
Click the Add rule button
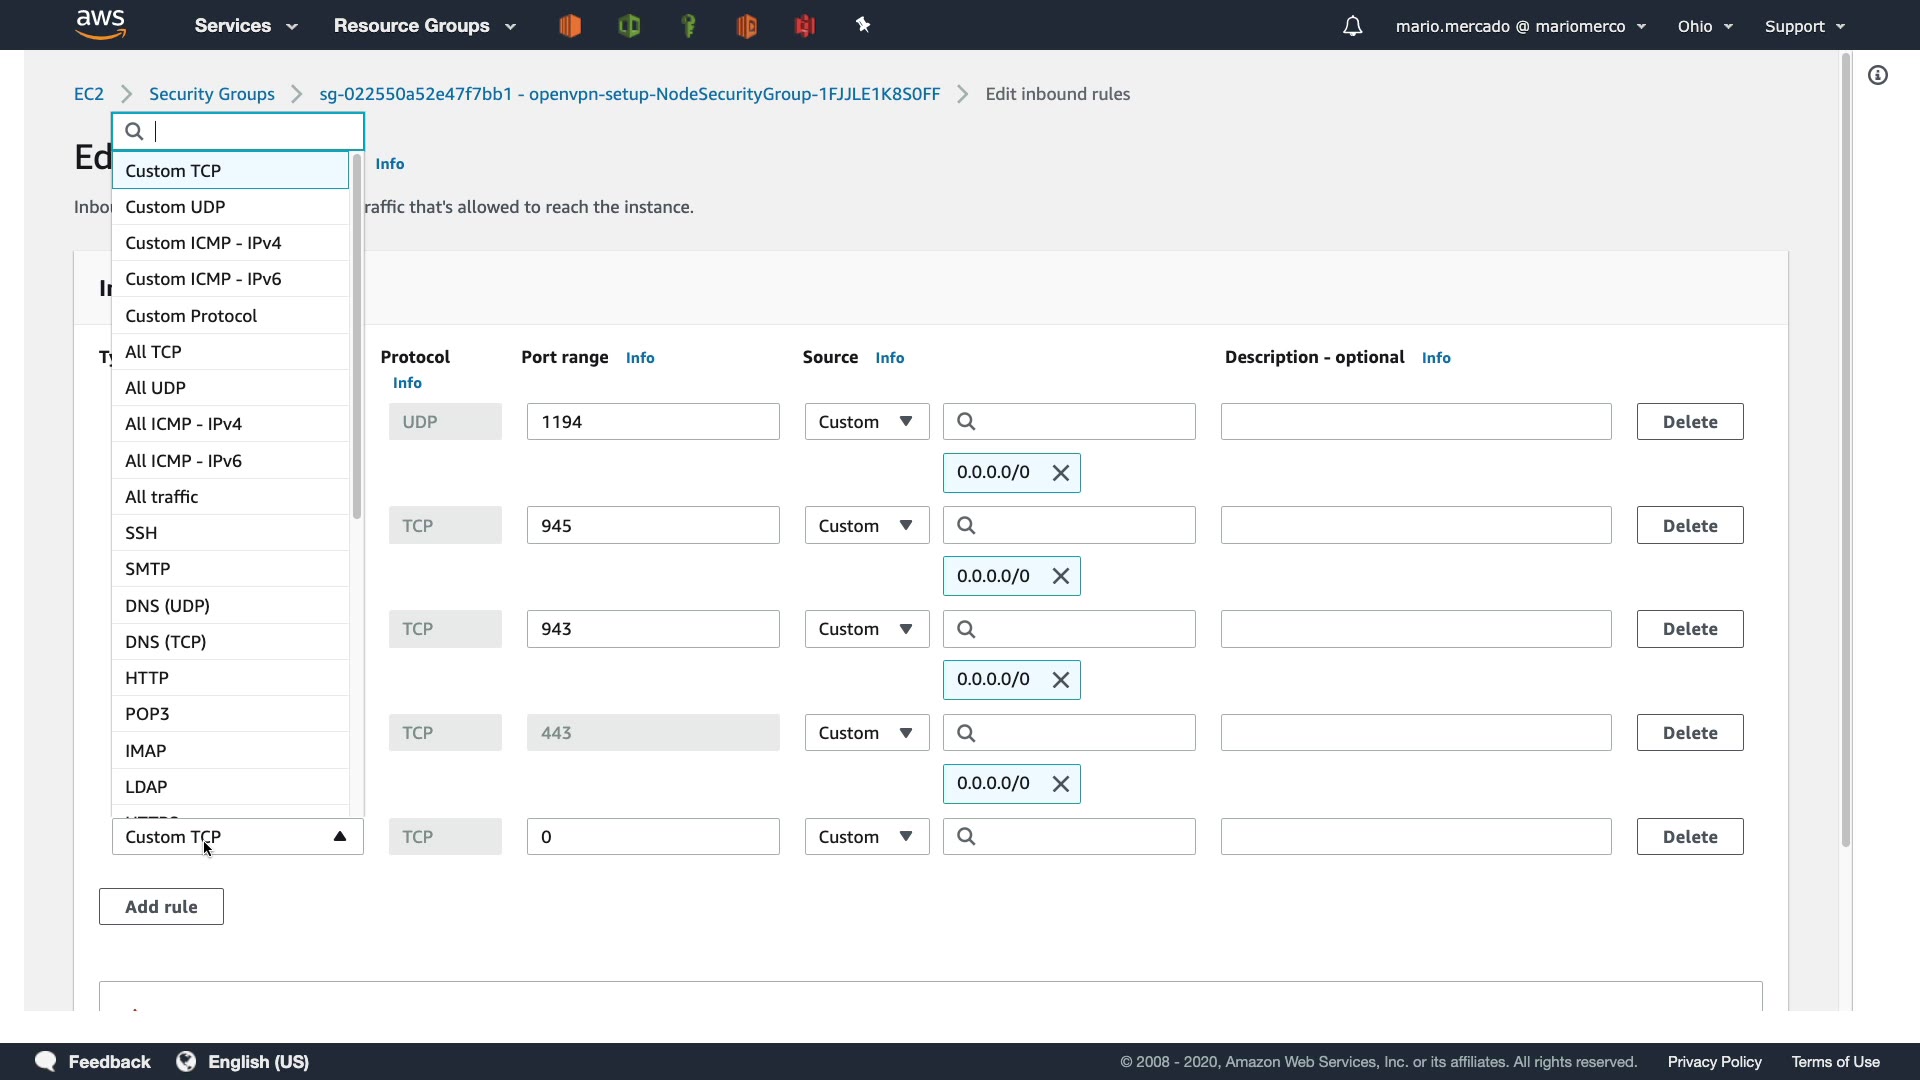(161, 907)
